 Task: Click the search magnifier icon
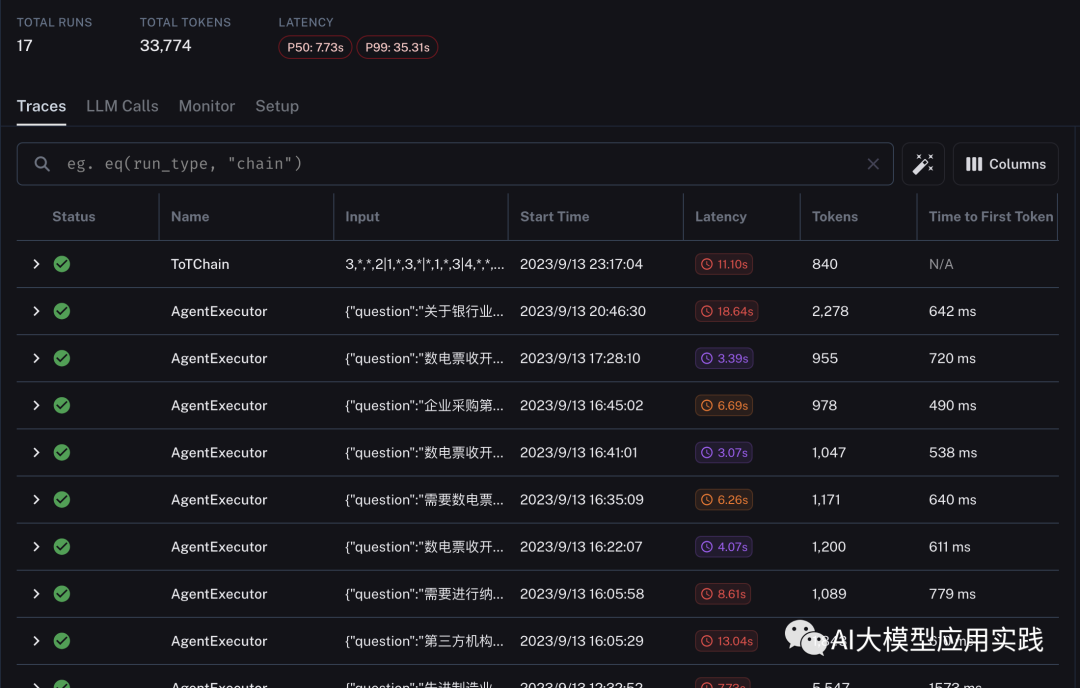click(x=42, y=164)
